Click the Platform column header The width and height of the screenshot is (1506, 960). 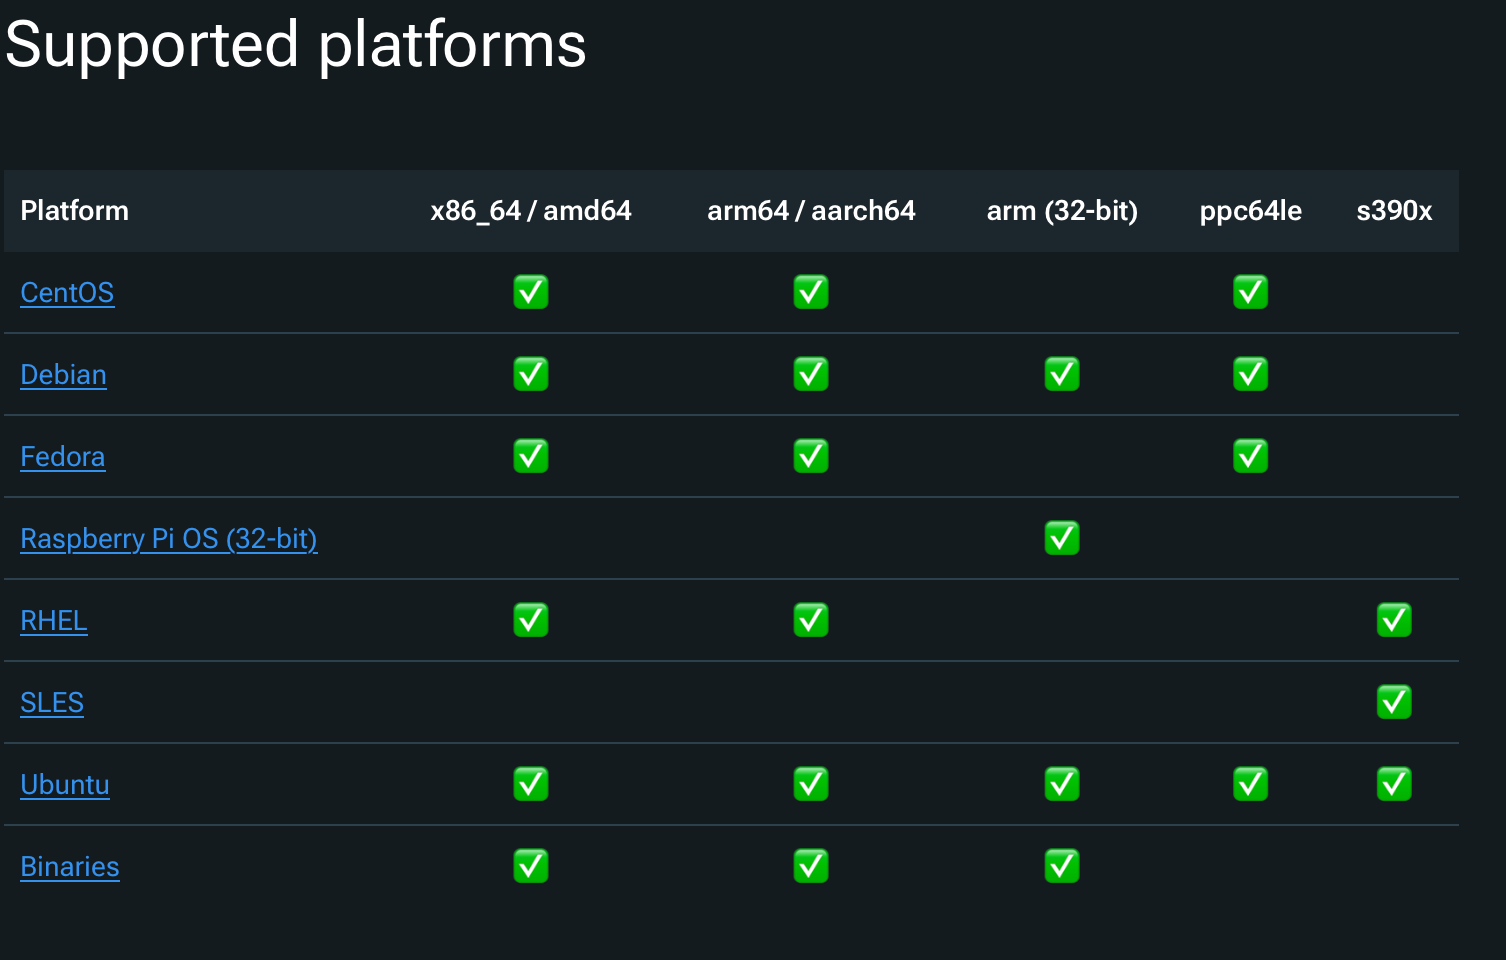pos(75,211)
